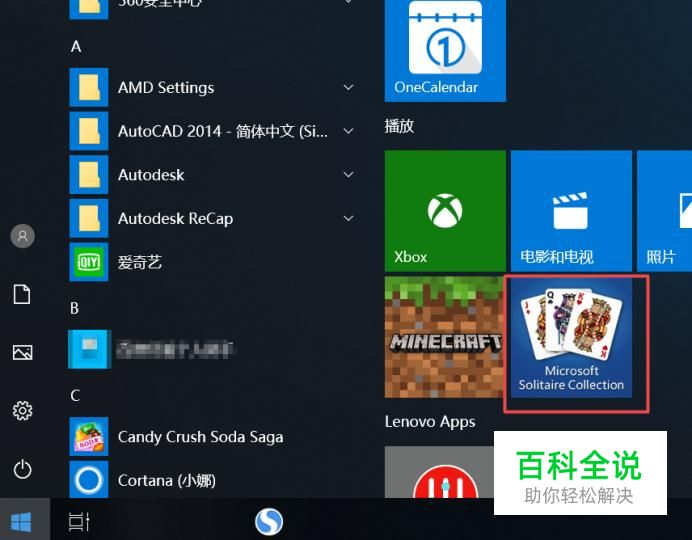This screenshot has height=540, width=692.
Task: Open the blurred app under B
Action: click(x=90, y=349)
